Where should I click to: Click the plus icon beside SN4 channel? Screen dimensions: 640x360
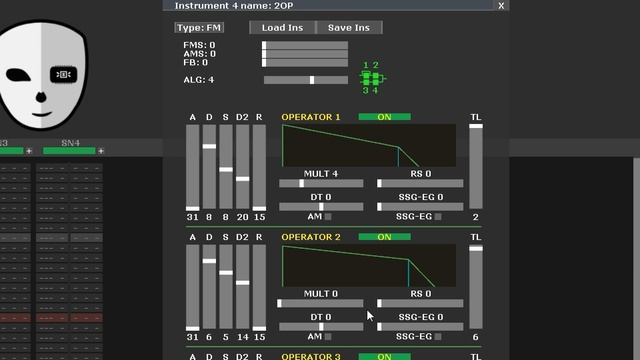pyautogui.click(x=101, y=151)
